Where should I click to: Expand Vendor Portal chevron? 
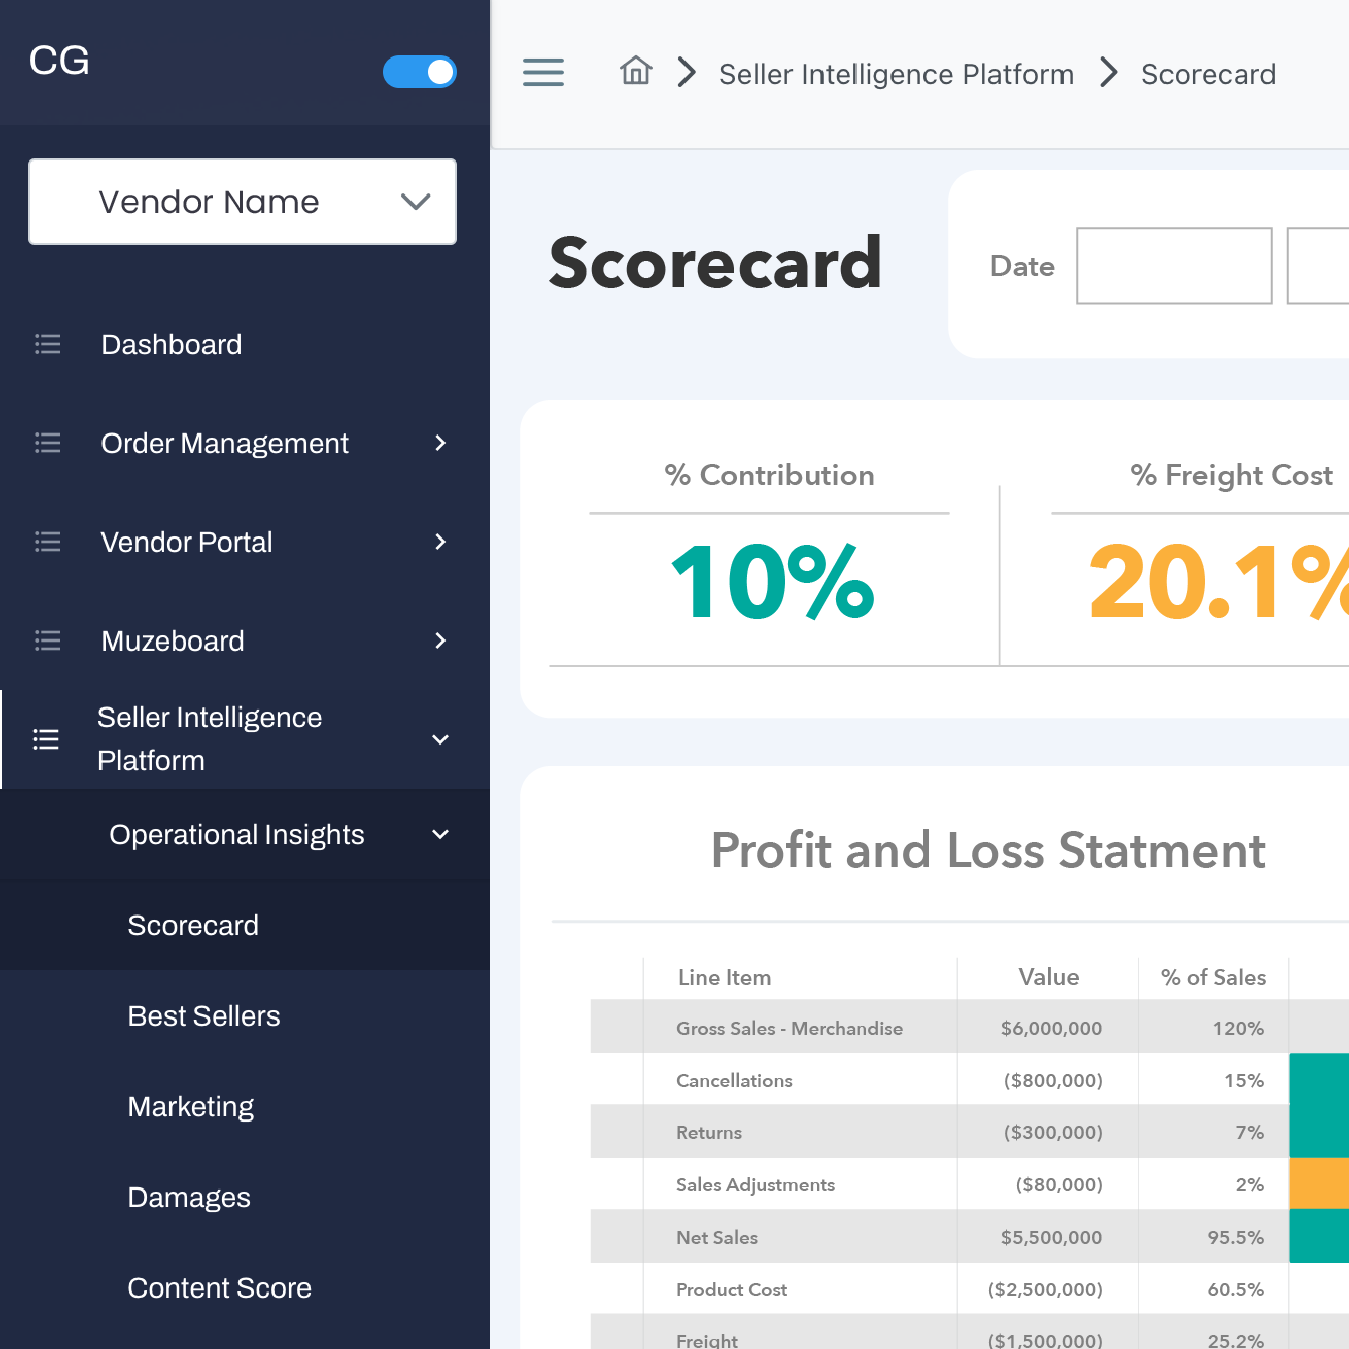click(x=440, y=542)
